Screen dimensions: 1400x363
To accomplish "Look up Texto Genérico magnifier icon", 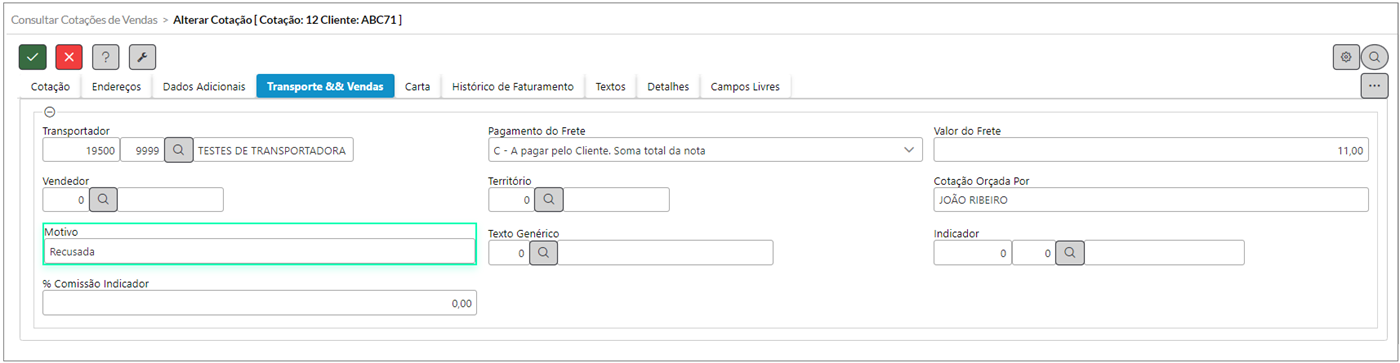I will pos(543,253).
